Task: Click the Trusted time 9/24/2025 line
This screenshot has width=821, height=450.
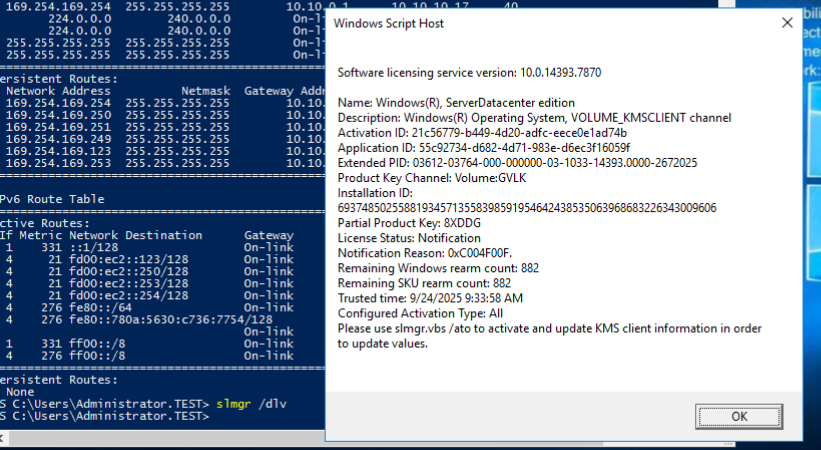Action: tap(430, 299)
